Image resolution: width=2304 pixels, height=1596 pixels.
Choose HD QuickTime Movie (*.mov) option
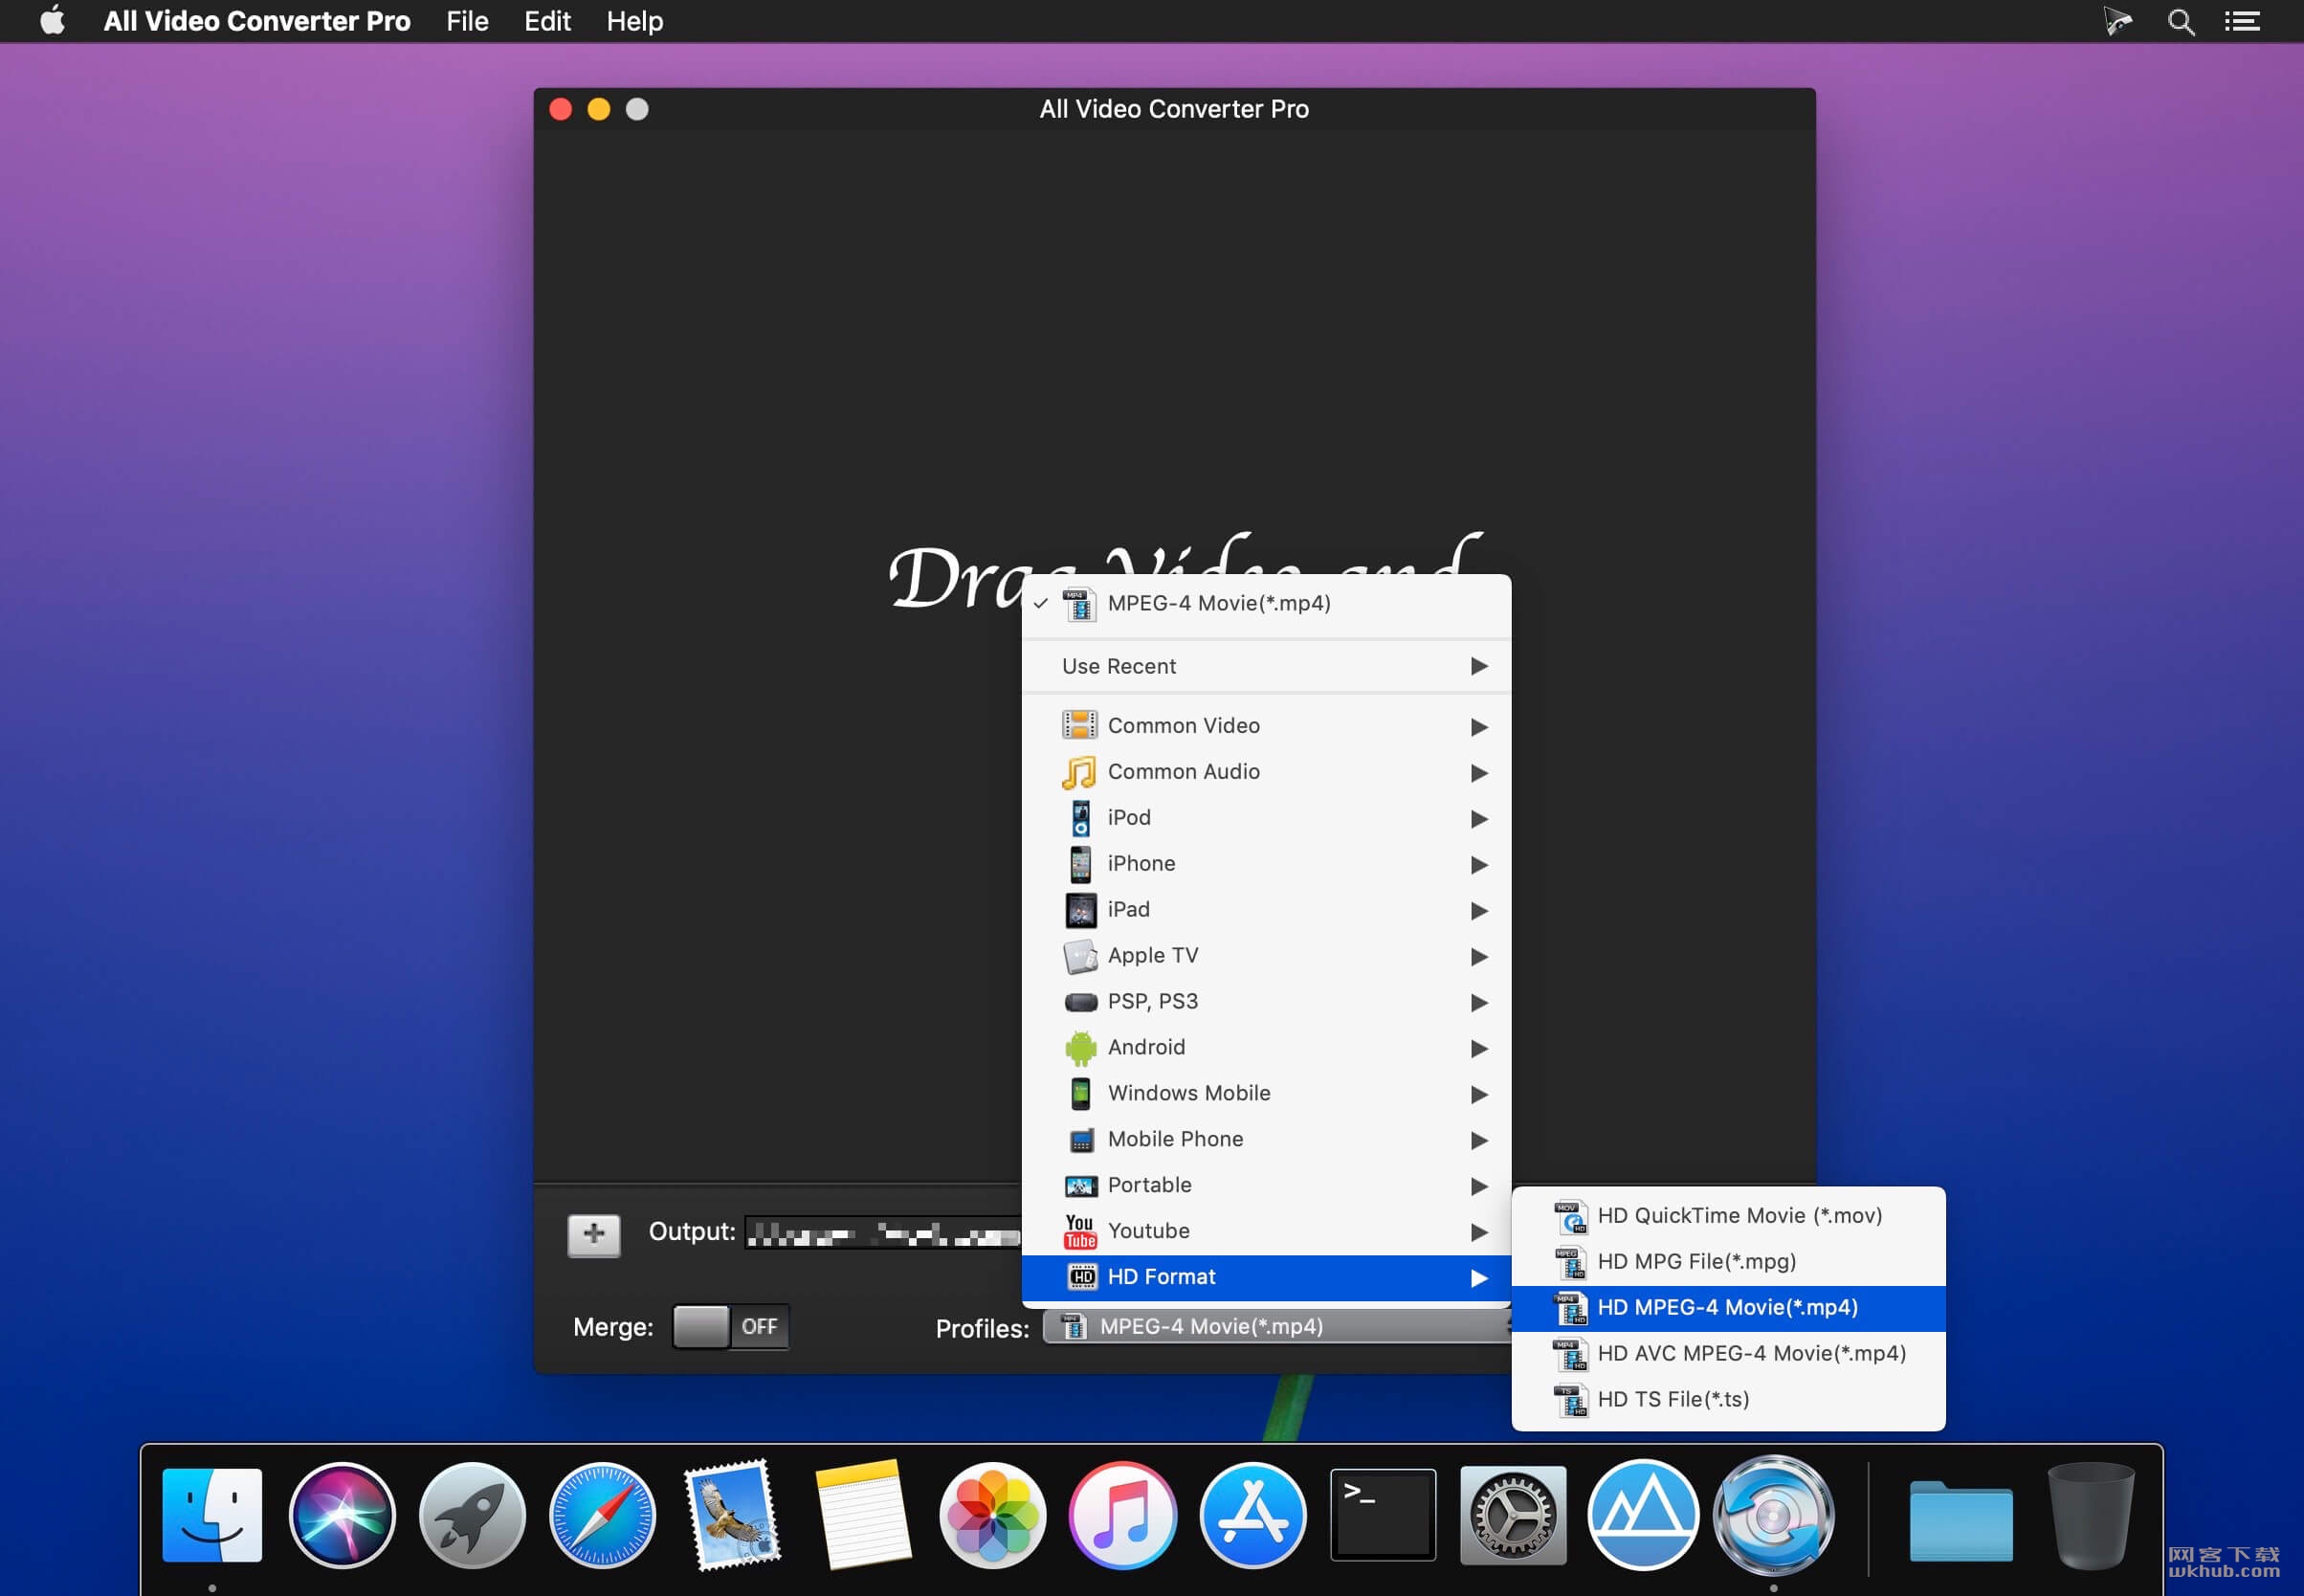(1728, 1215)
